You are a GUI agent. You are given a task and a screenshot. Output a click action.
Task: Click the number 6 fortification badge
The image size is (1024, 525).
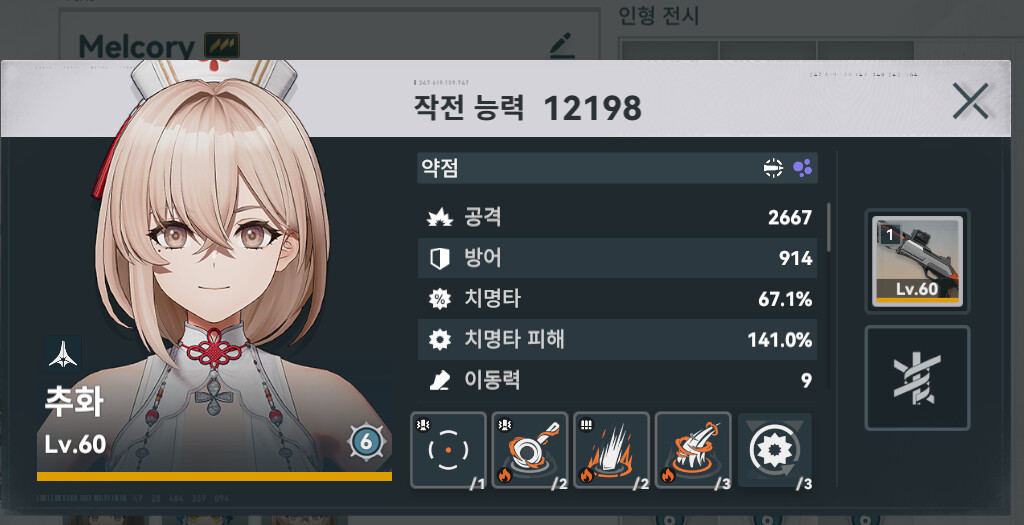(x=366, y=442)
